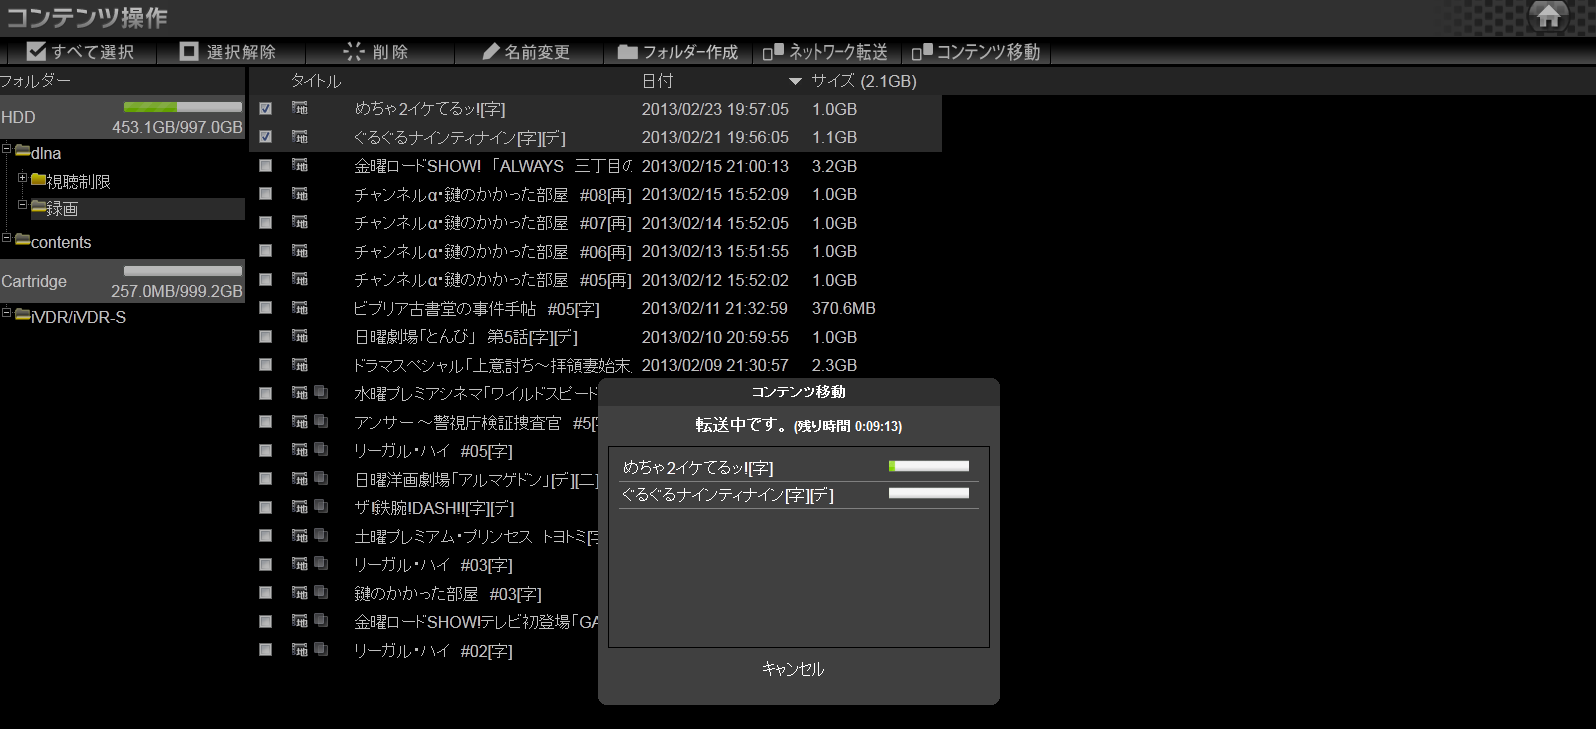This screenshot has height=729, width=1596.
Task: Click the めちゃ2イケてるッ! transfer progress bar
Action: coord(929,466)
